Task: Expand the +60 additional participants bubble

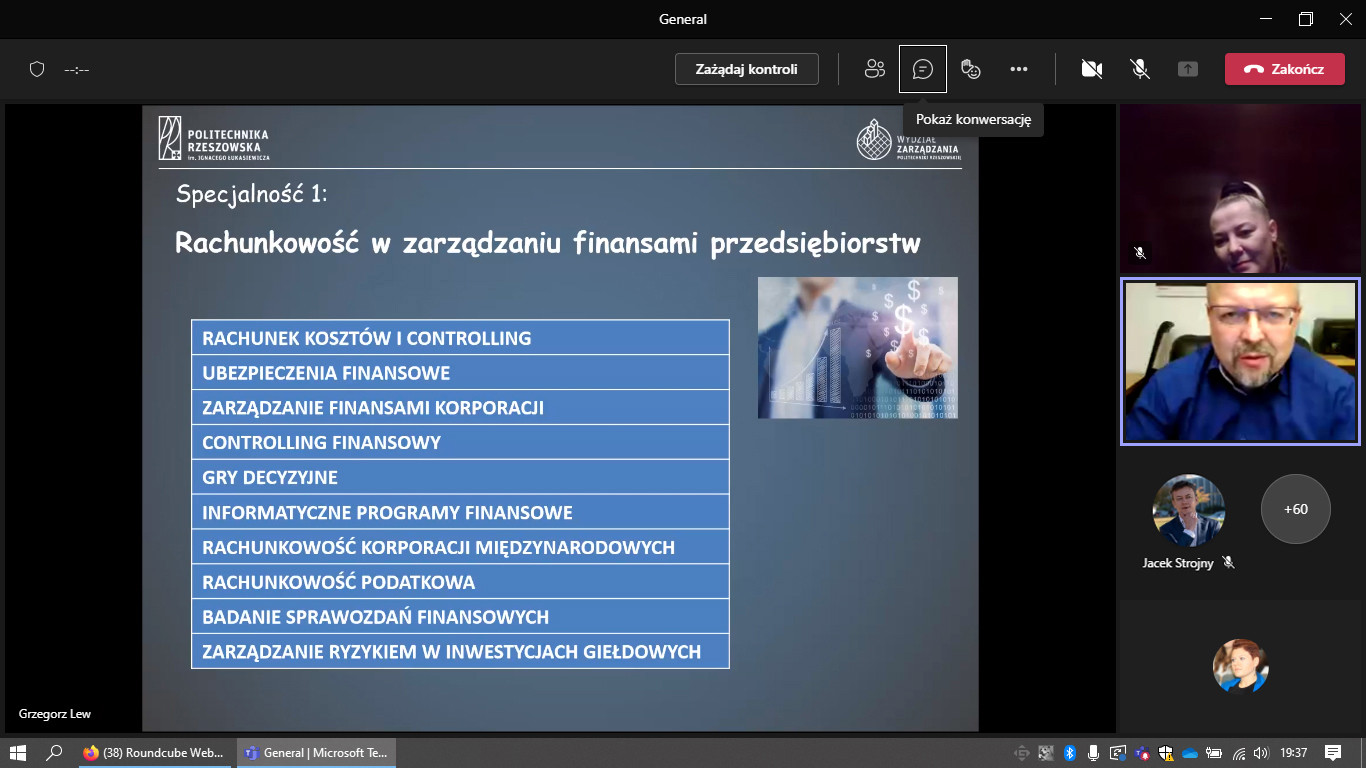Action: click(x=1295, y=509)
